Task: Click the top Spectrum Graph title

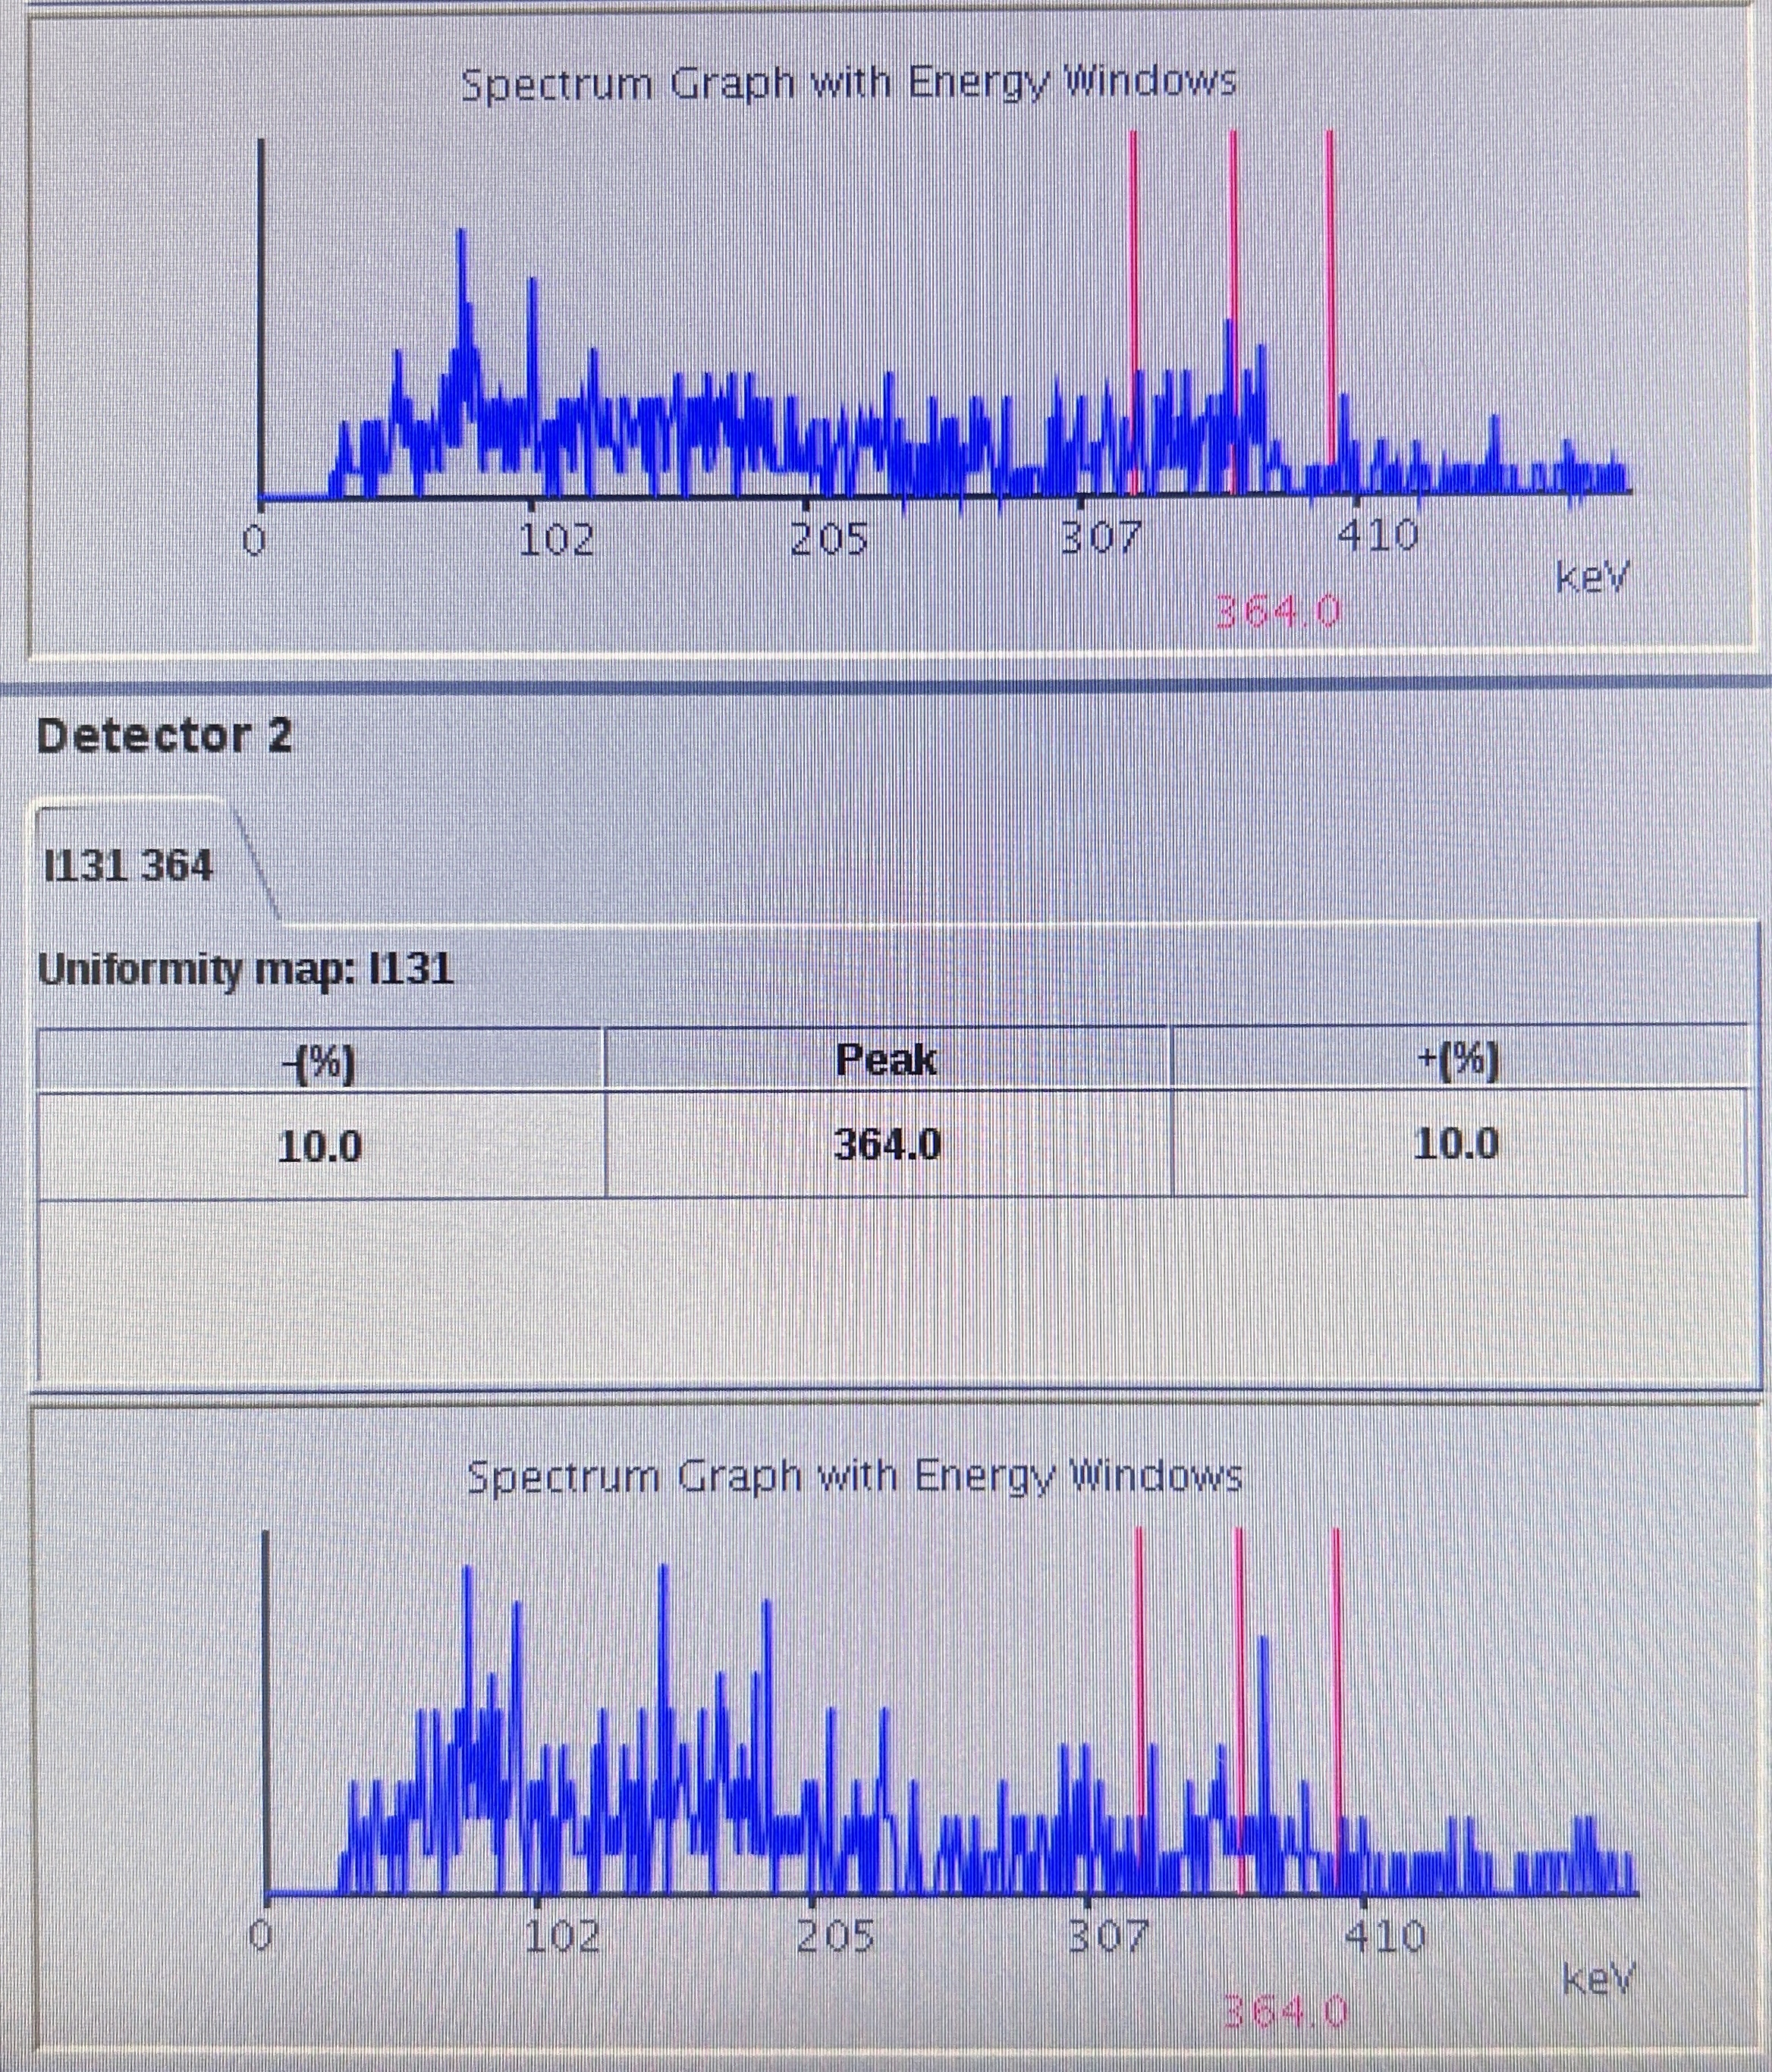Action: point(848,83)
